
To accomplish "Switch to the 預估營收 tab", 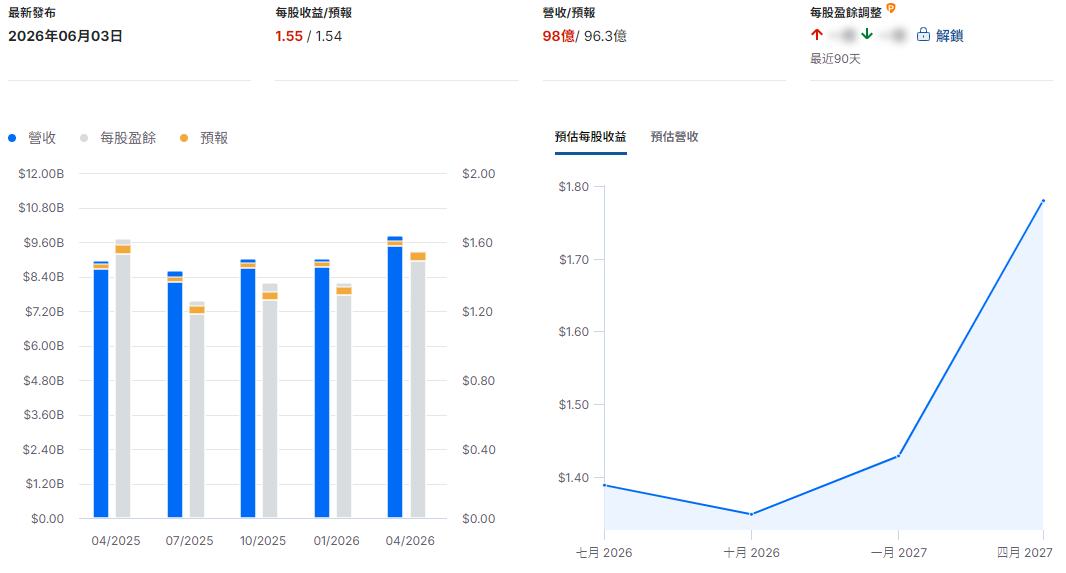I will (674, 137).
